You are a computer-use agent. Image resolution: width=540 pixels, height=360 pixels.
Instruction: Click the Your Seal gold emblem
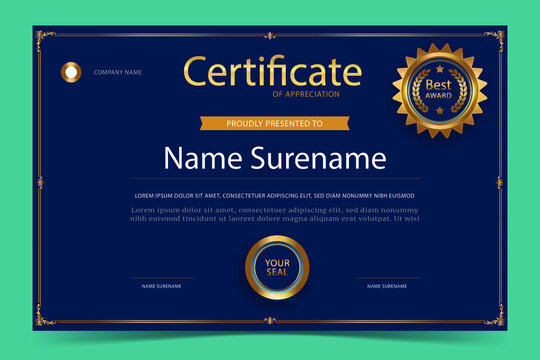pos(277,267)
